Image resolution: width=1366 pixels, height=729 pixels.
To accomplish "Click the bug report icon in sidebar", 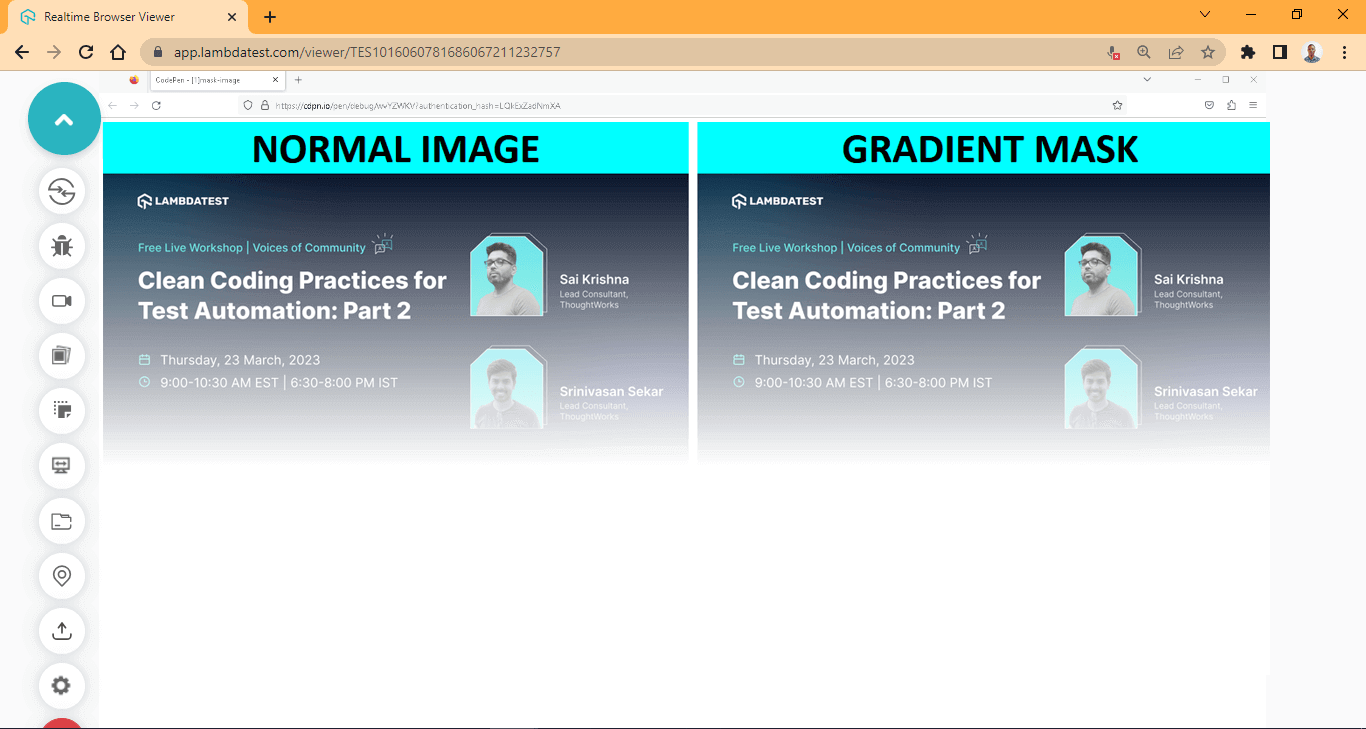I will [x=62, y=245].
